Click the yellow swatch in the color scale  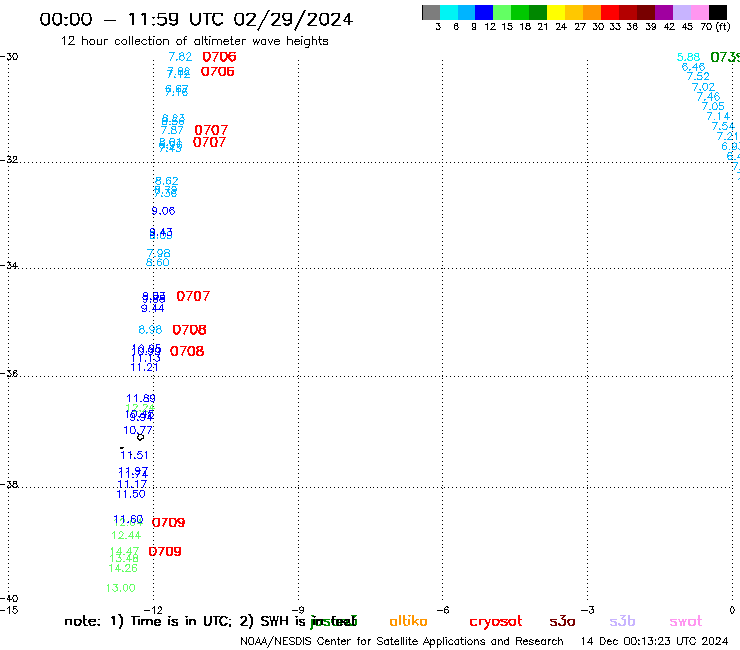(x=556, y=13)
